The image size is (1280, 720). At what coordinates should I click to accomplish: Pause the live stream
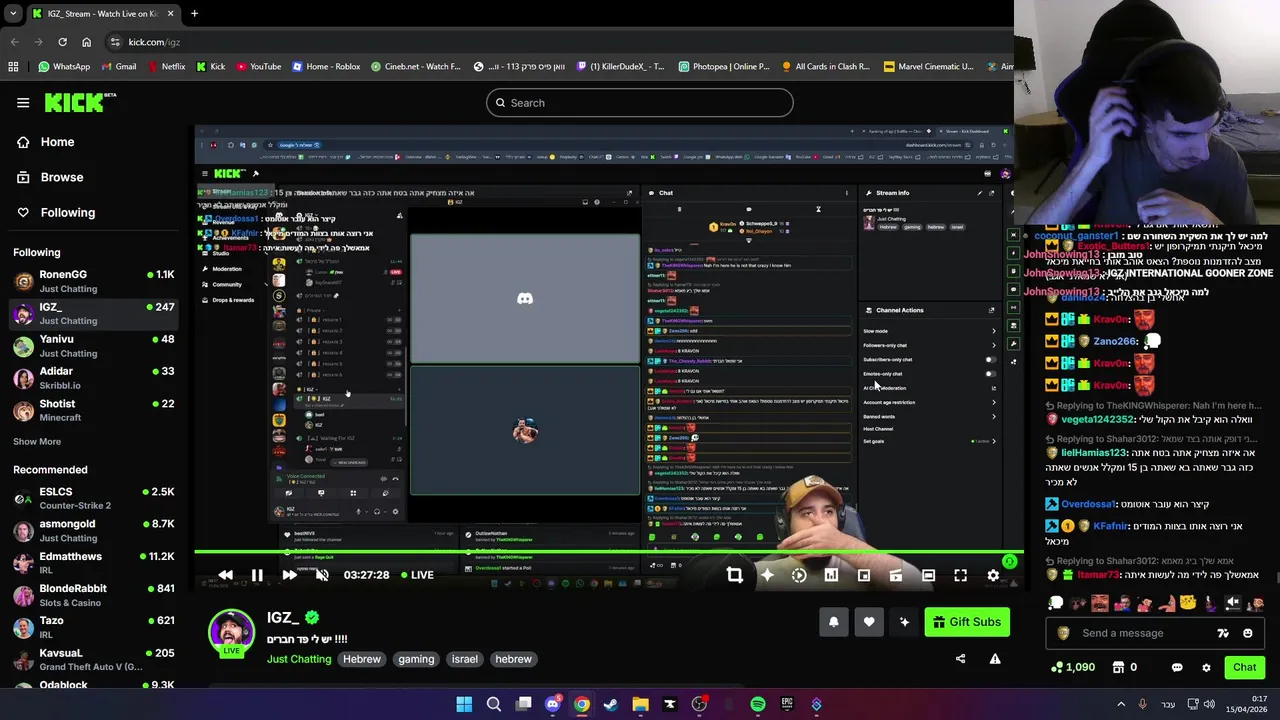point(257,575)
